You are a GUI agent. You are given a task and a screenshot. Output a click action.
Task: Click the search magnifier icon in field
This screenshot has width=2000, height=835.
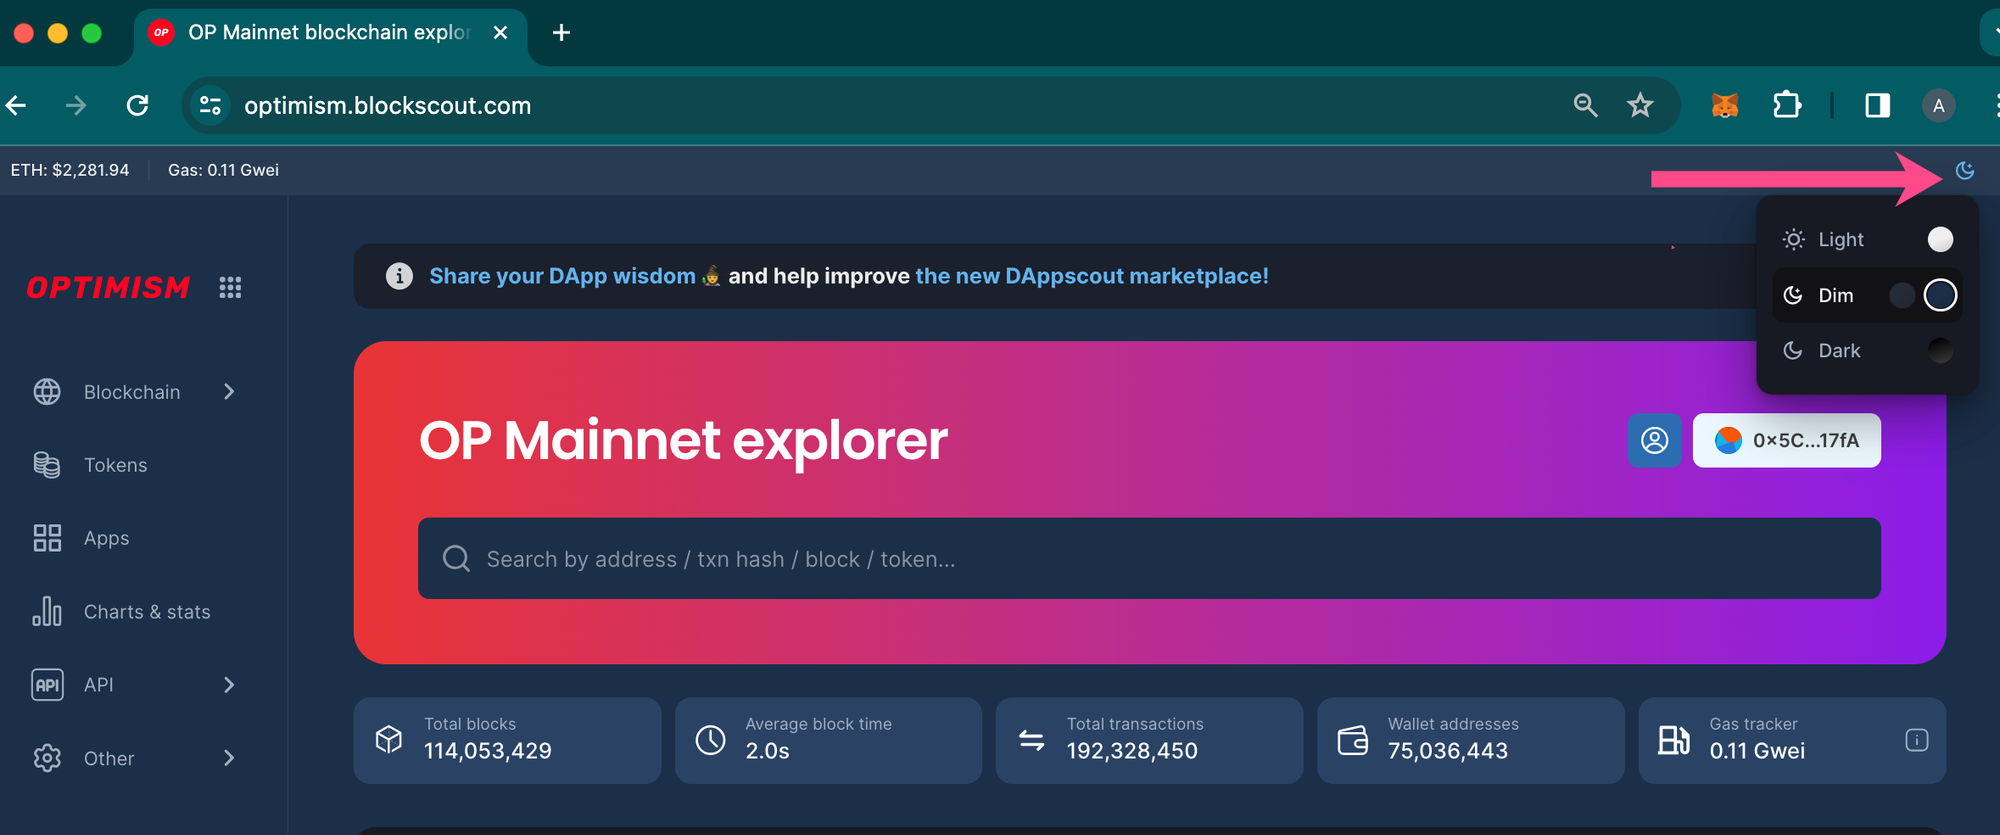click(x=456, y=559)
